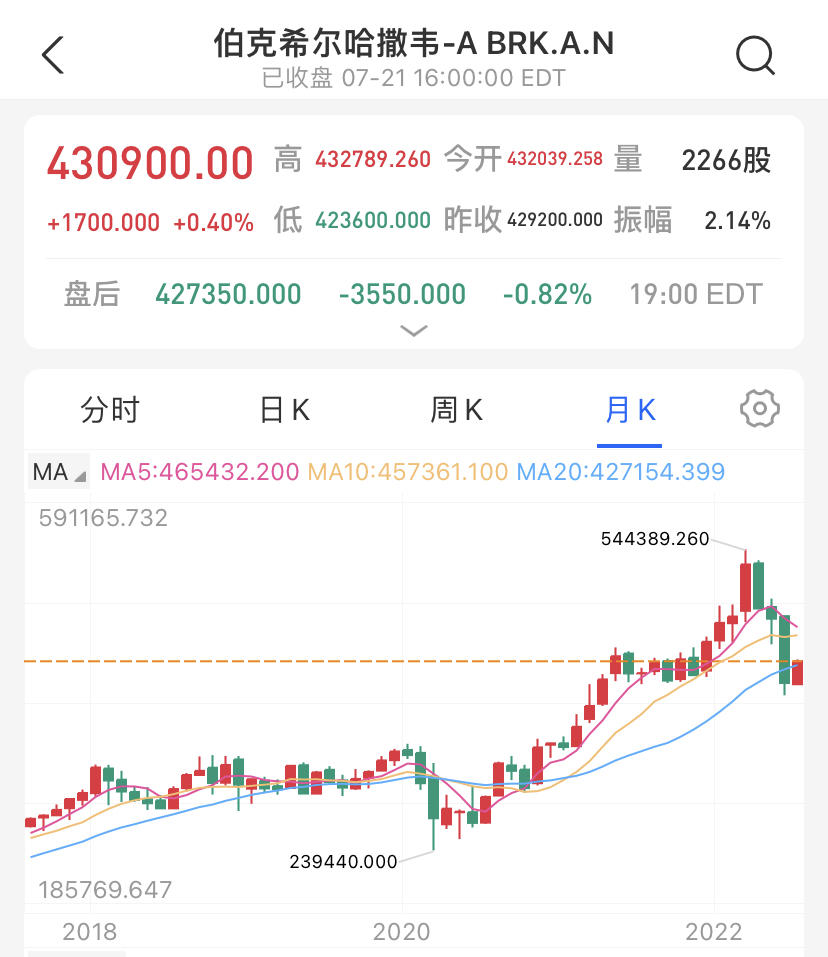
Task: Expand the after-hours detail chevron
Action: pyautogui.click(x=413, y=330)
